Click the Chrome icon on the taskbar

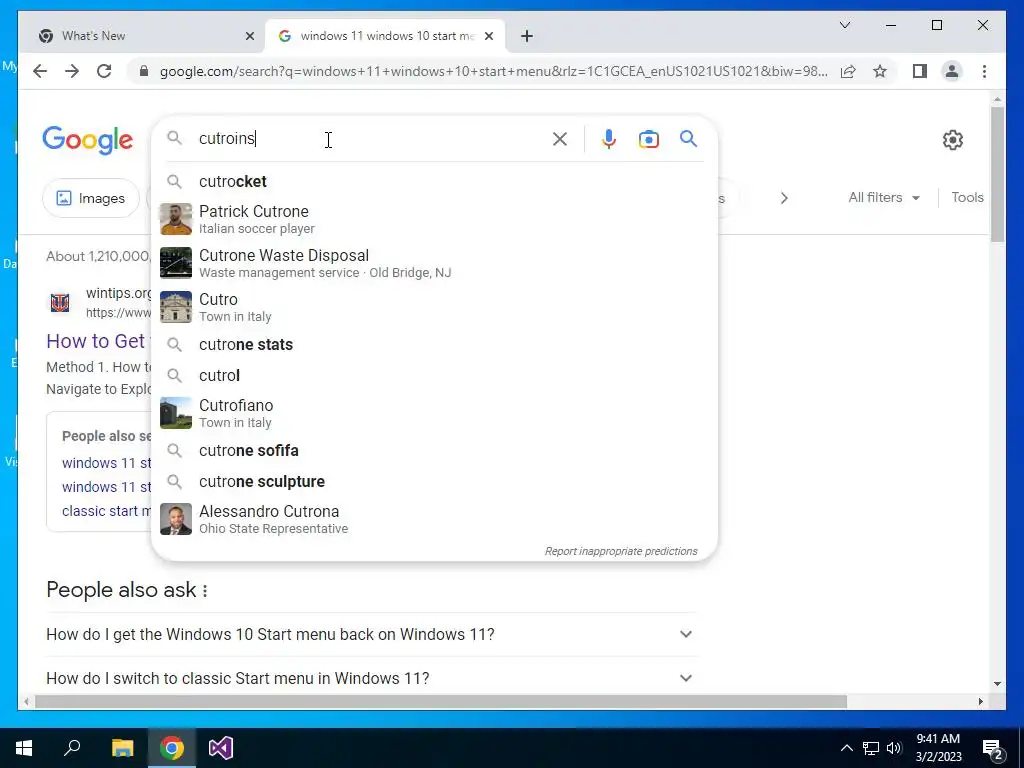[x=172, y=748]
